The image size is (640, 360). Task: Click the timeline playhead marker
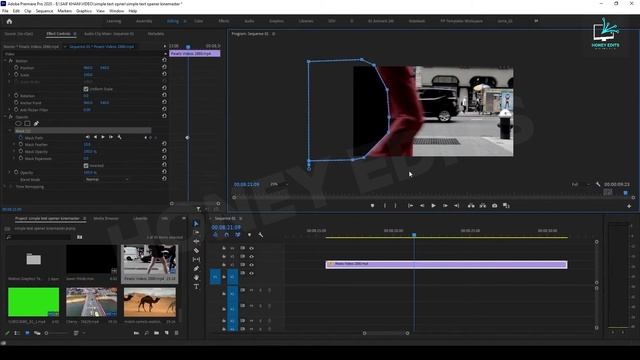[x=414, y=235]
